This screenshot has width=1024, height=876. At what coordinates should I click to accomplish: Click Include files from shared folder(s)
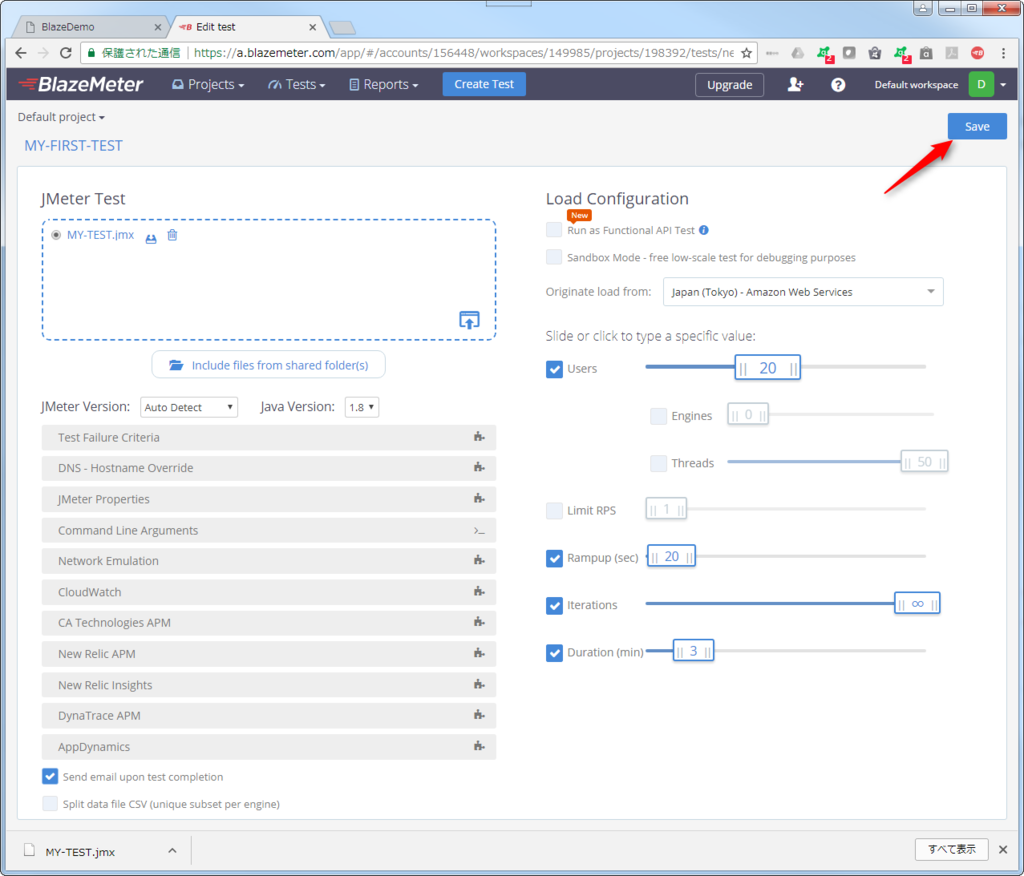[x=268, y=365]
